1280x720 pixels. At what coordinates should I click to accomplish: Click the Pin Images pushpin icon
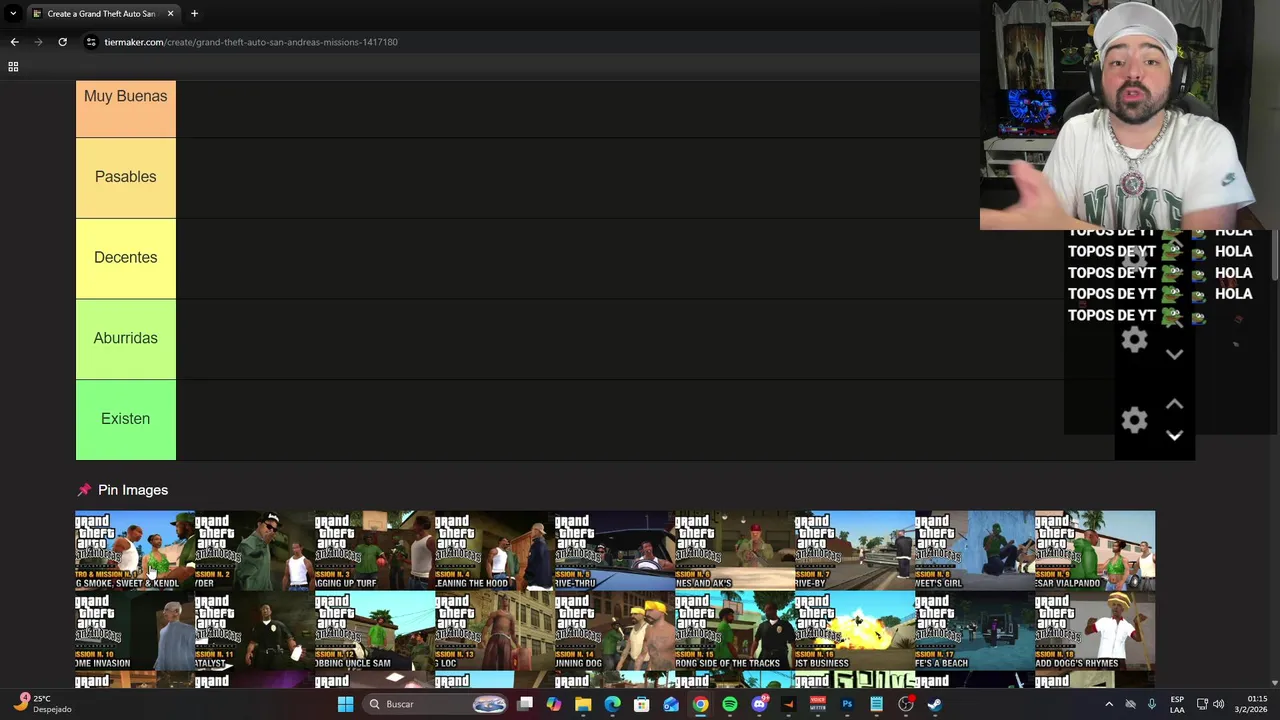point(84,490)
